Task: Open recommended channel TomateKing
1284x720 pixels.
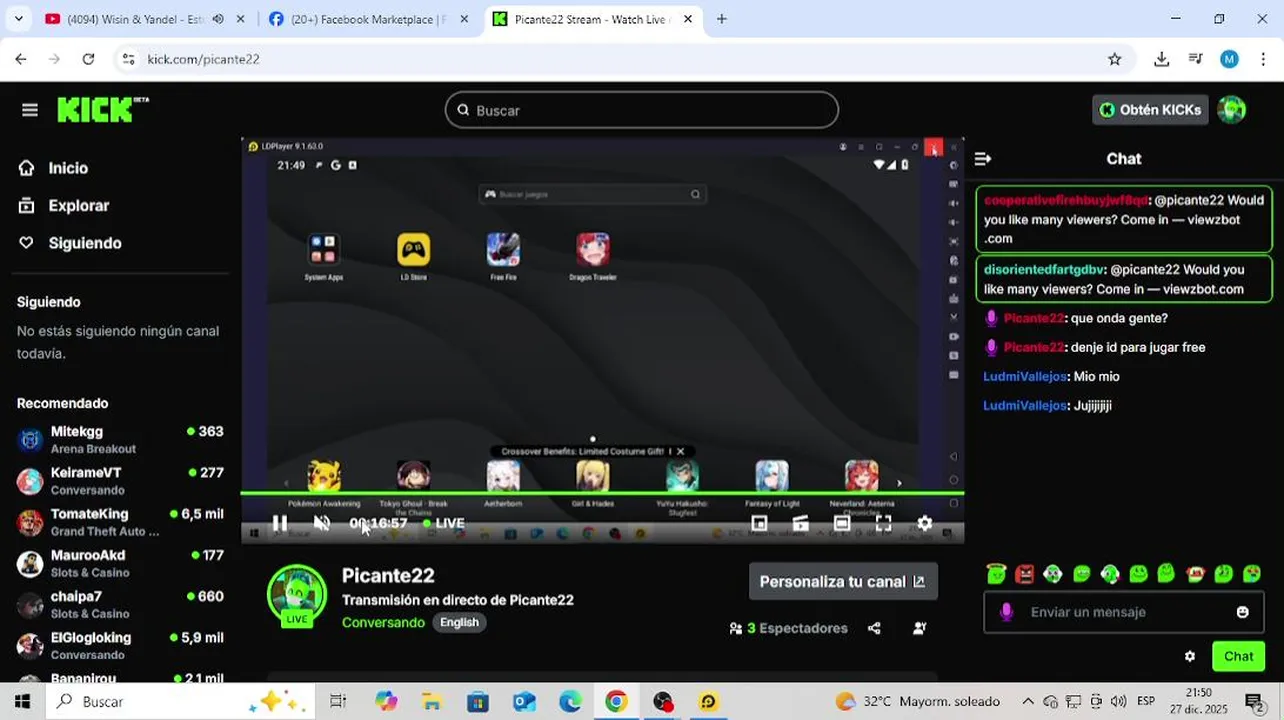Action: click(120, 522)
